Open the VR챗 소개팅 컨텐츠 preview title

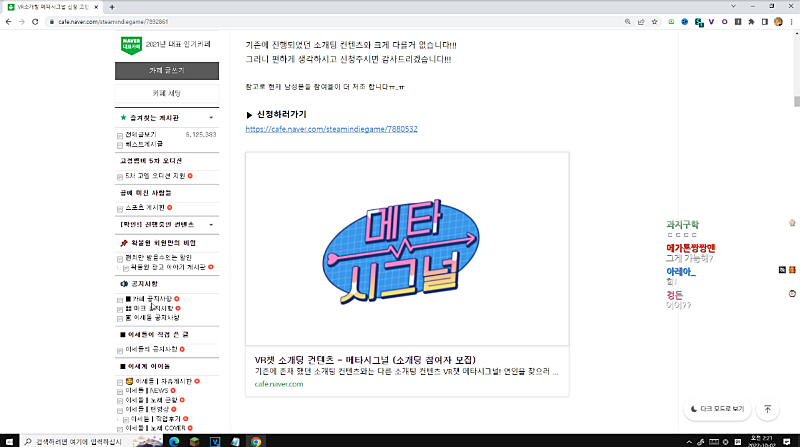(x=365, y=360)
